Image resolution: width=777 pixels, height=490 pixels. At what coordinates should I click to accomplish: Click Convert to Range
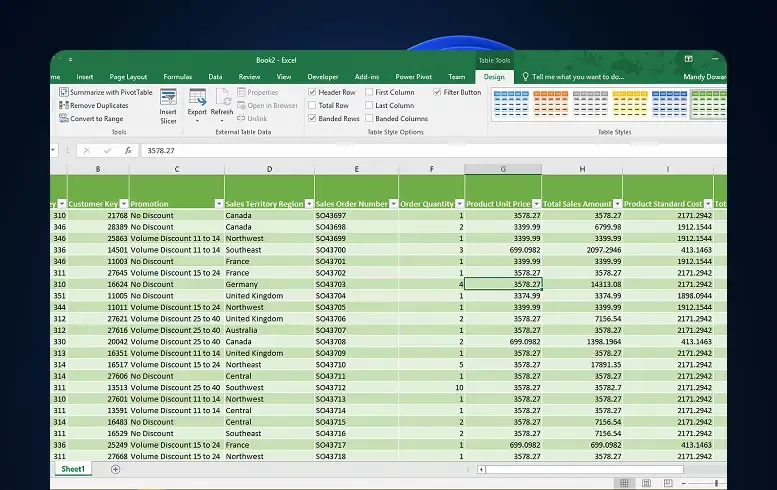tap(97, 118)
